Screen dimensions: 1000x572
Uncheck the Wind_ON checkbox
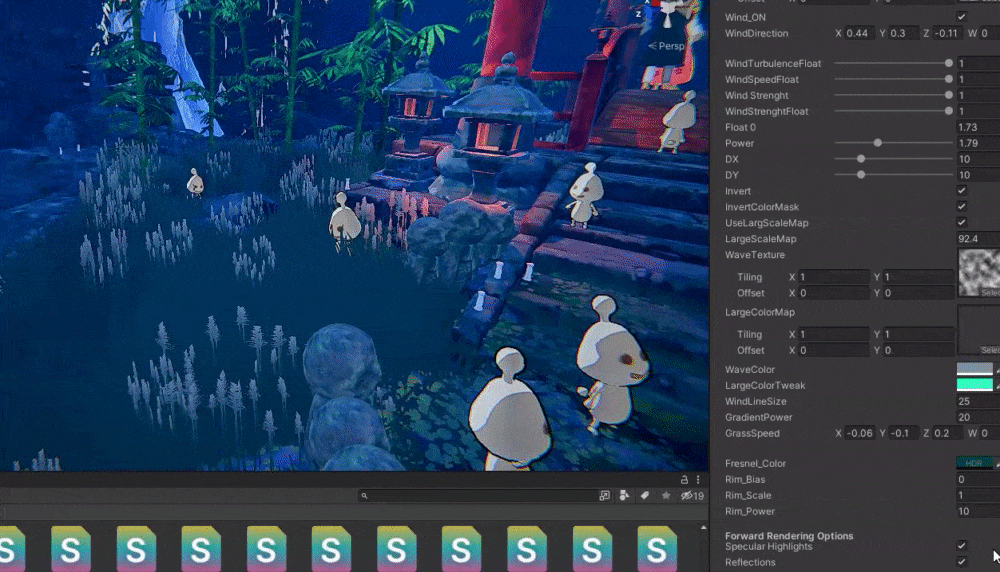[x=962, y=17]
